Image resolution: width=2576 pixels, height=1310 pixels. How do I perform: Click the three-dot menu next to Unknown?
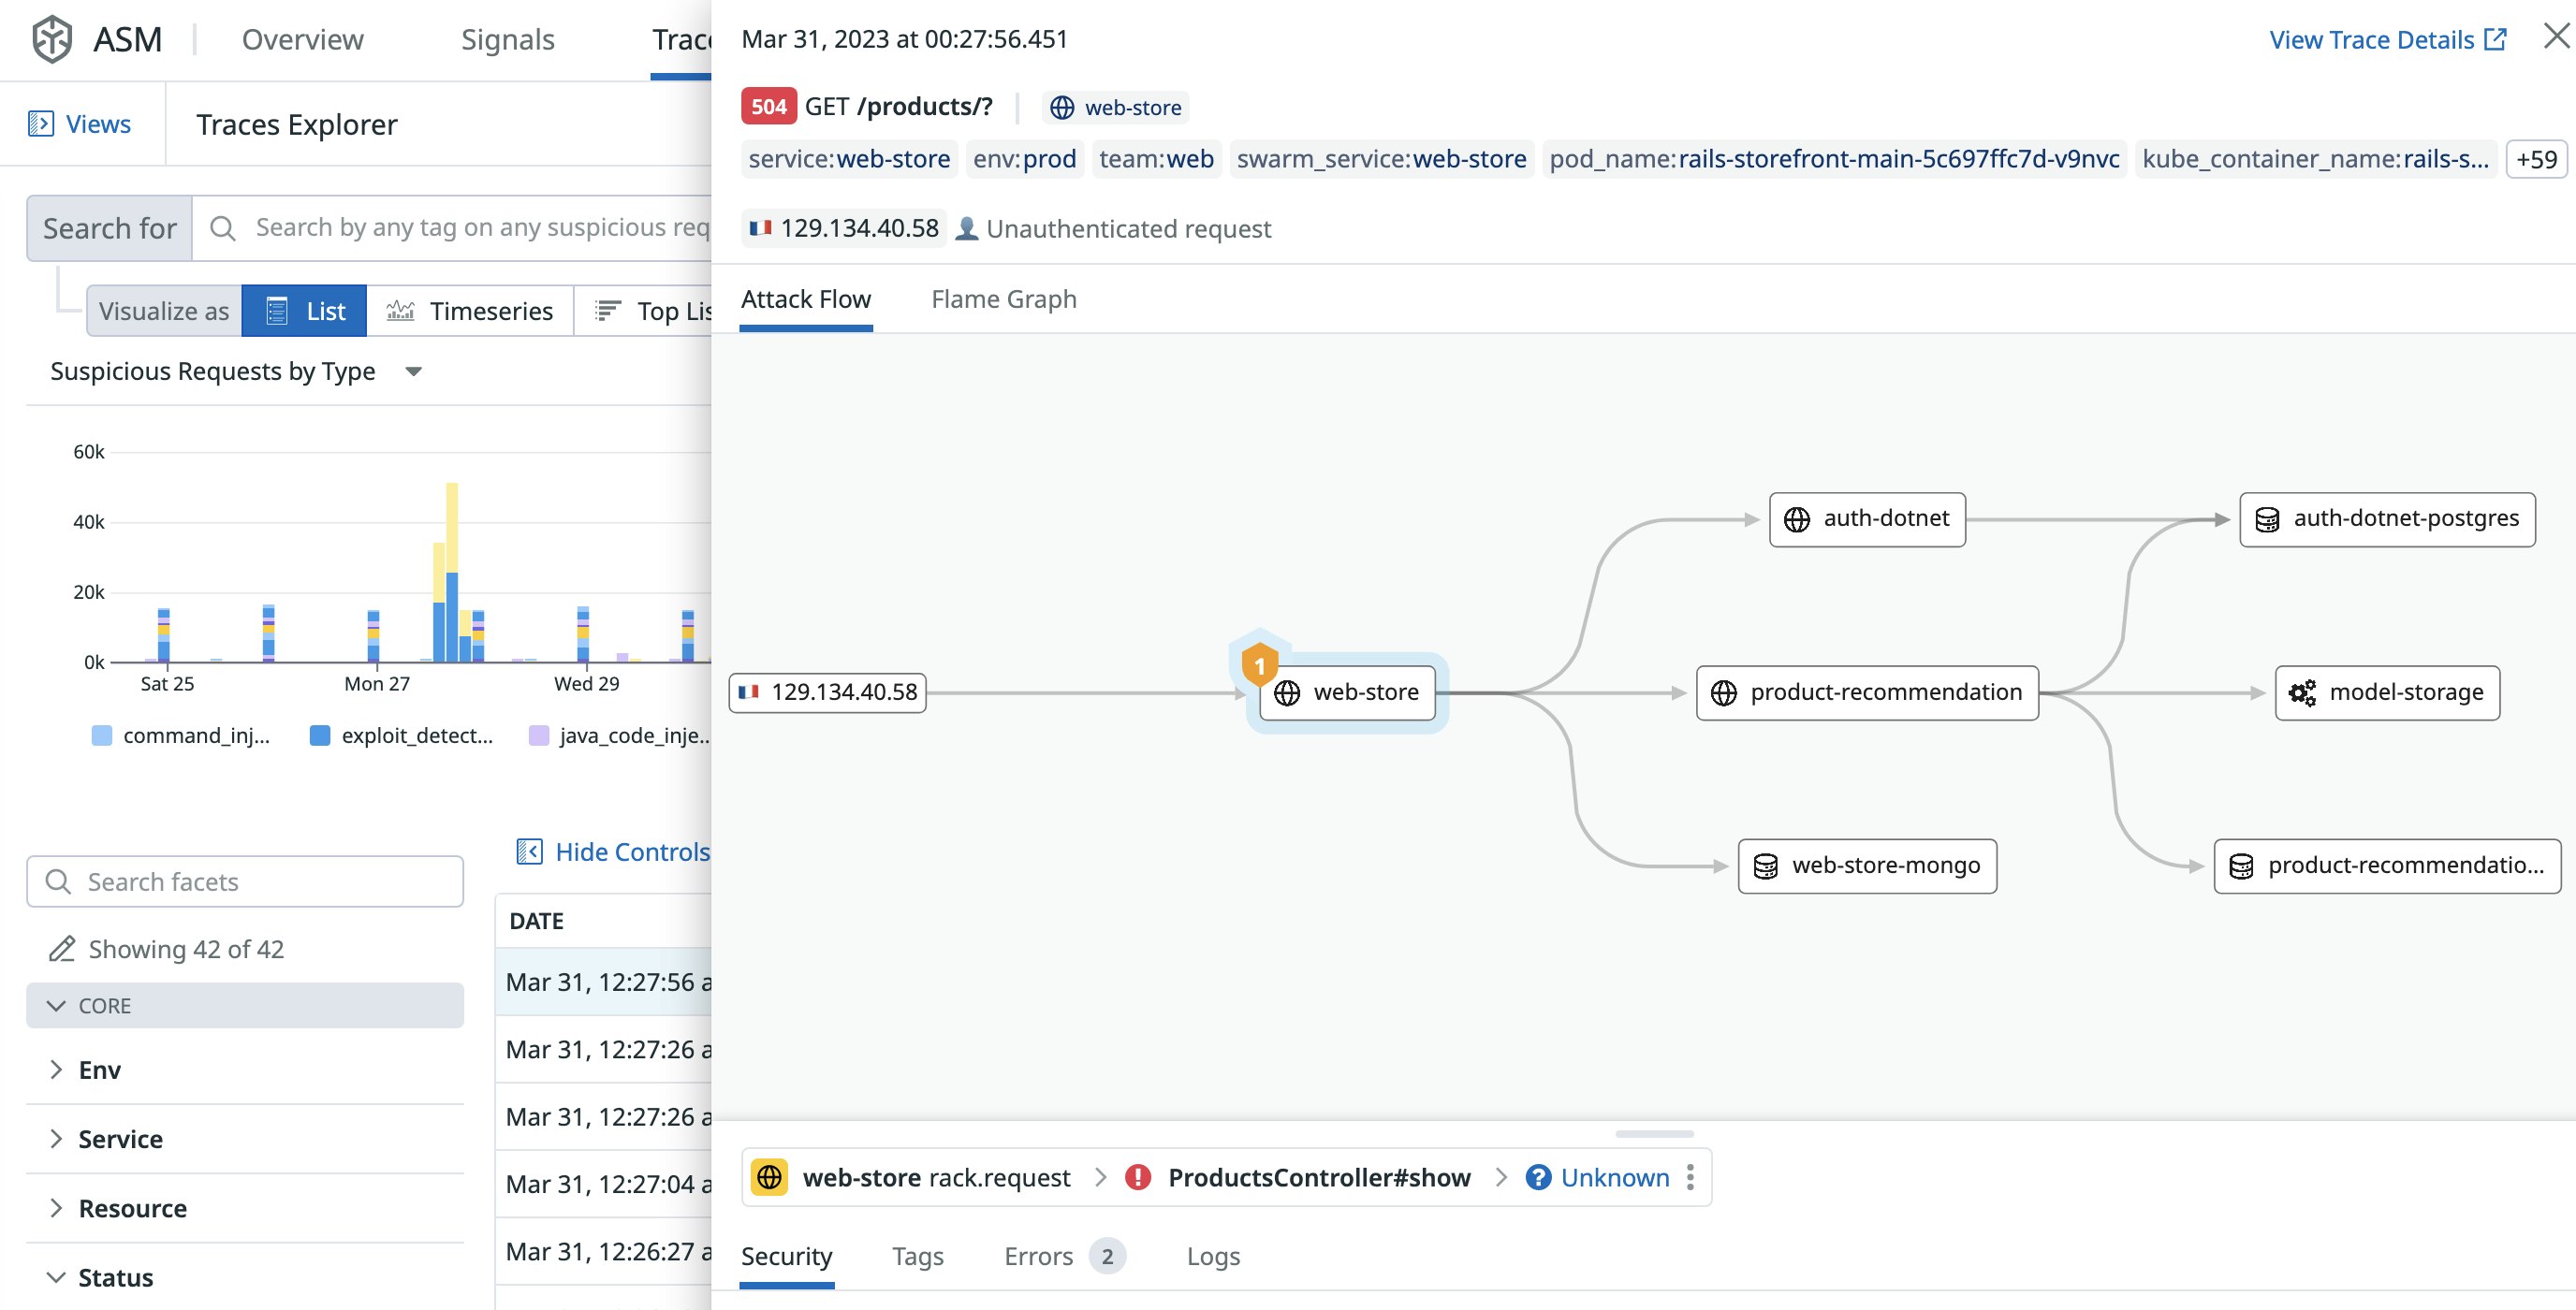(x=1690, y=1177)
